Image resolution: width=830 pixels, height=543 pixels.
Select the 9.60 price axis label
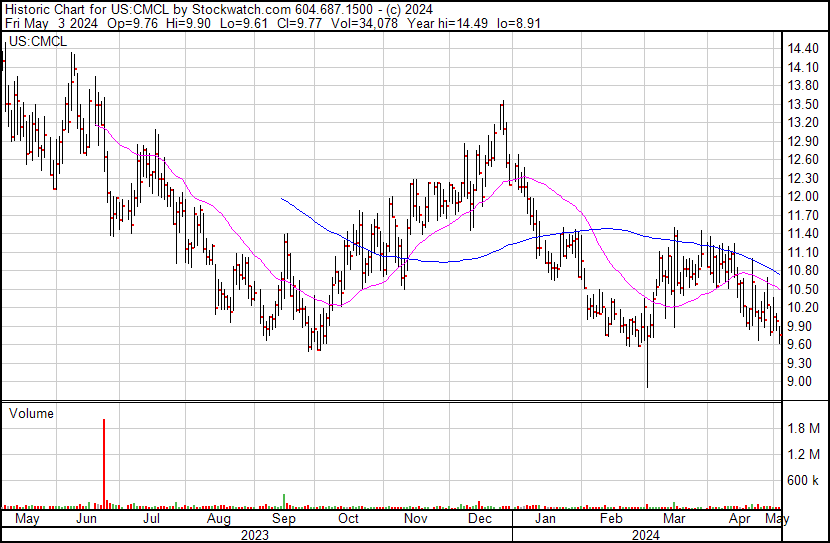pos(799,345)
